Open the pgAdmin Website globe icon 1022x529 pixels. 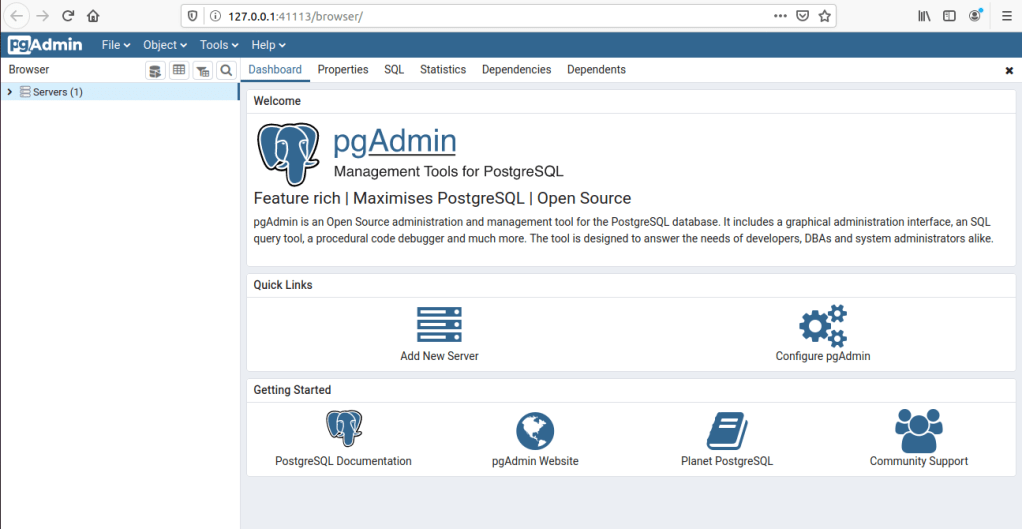pos(535,430)
